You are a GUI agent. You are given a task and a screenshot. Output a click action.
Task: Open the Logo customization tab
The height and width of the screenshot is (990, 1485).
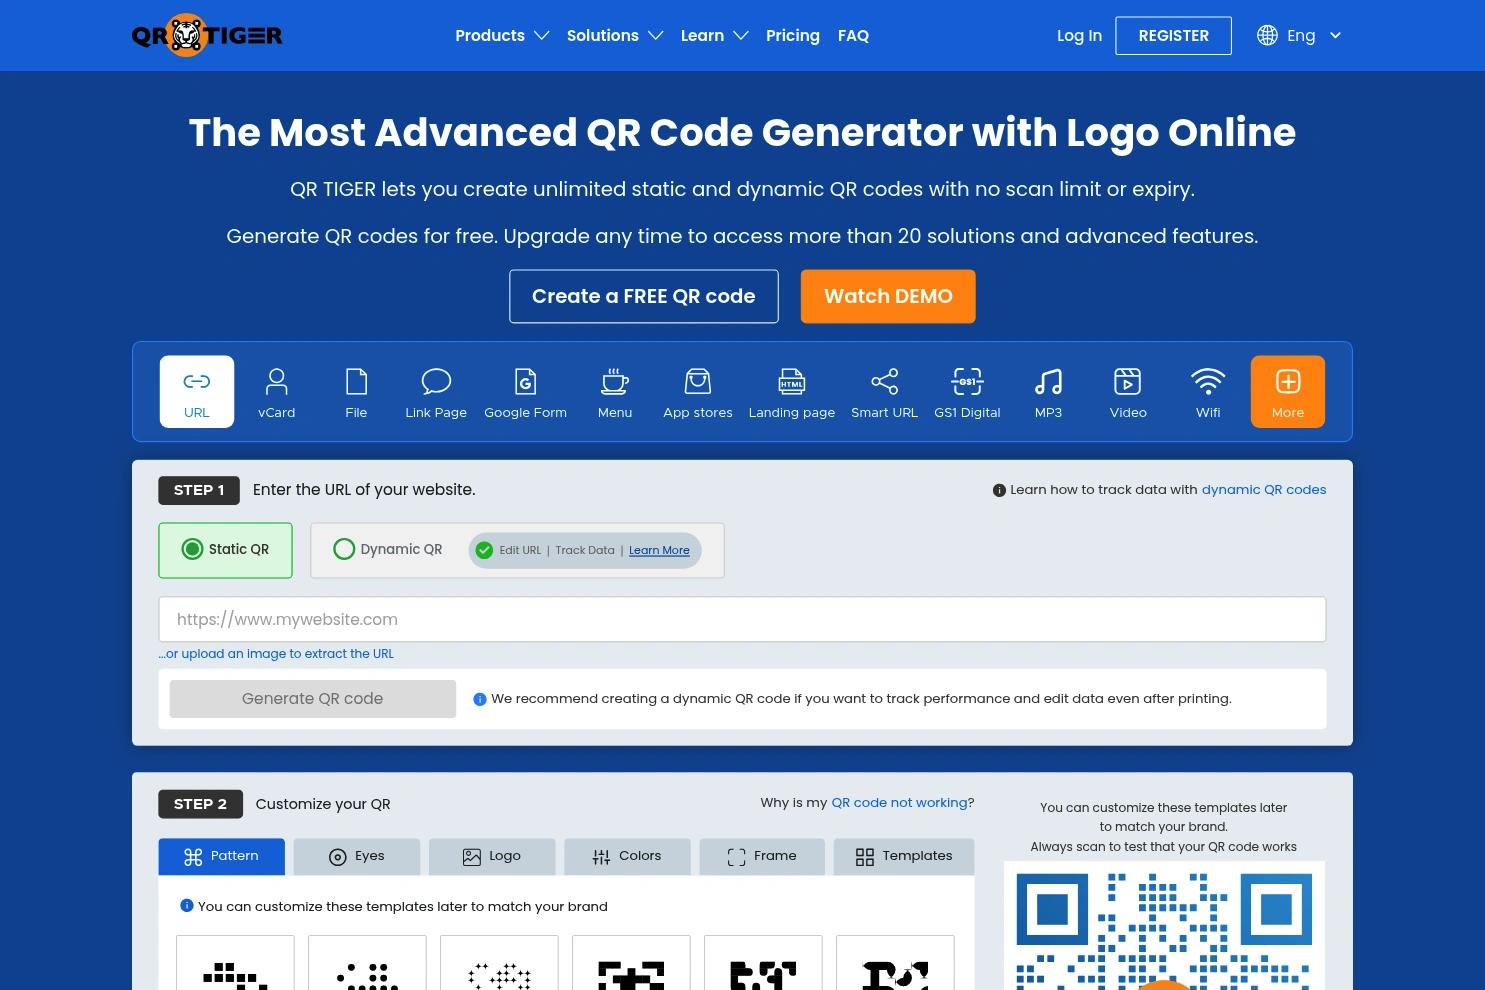492,856
